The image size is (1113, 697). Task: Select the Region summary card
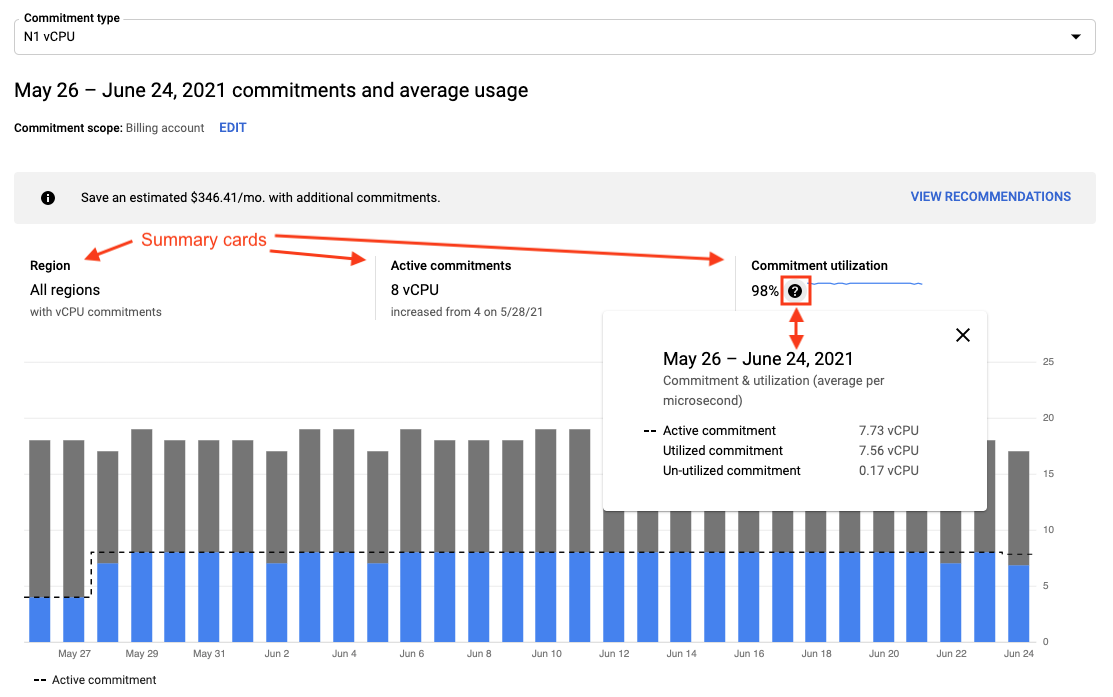tap(100, 290)
